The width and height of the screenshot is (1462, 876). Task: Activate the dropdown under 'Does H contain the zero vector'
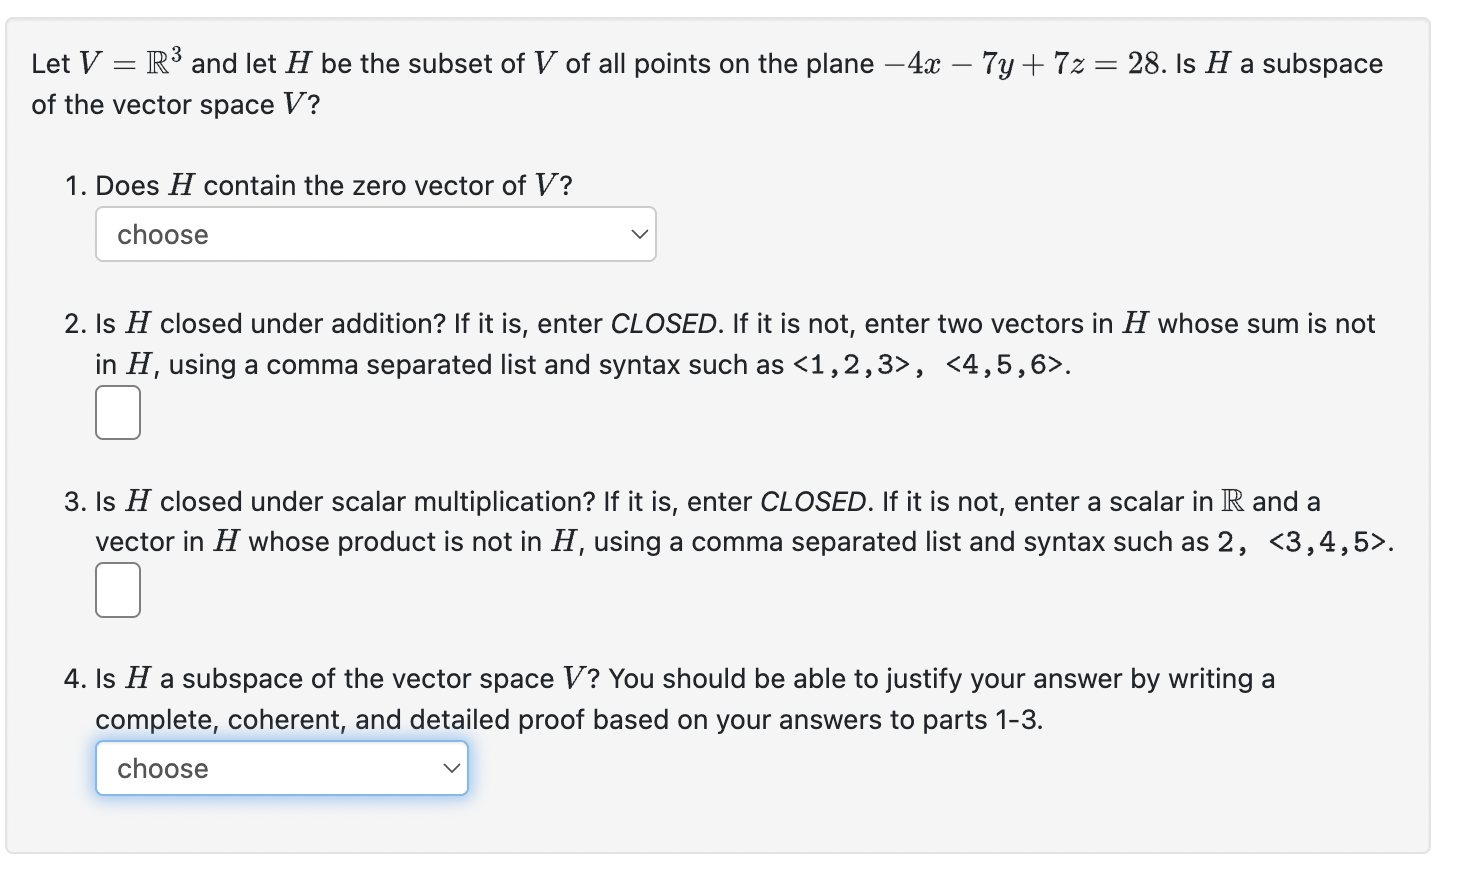click(x=375, y=234)
